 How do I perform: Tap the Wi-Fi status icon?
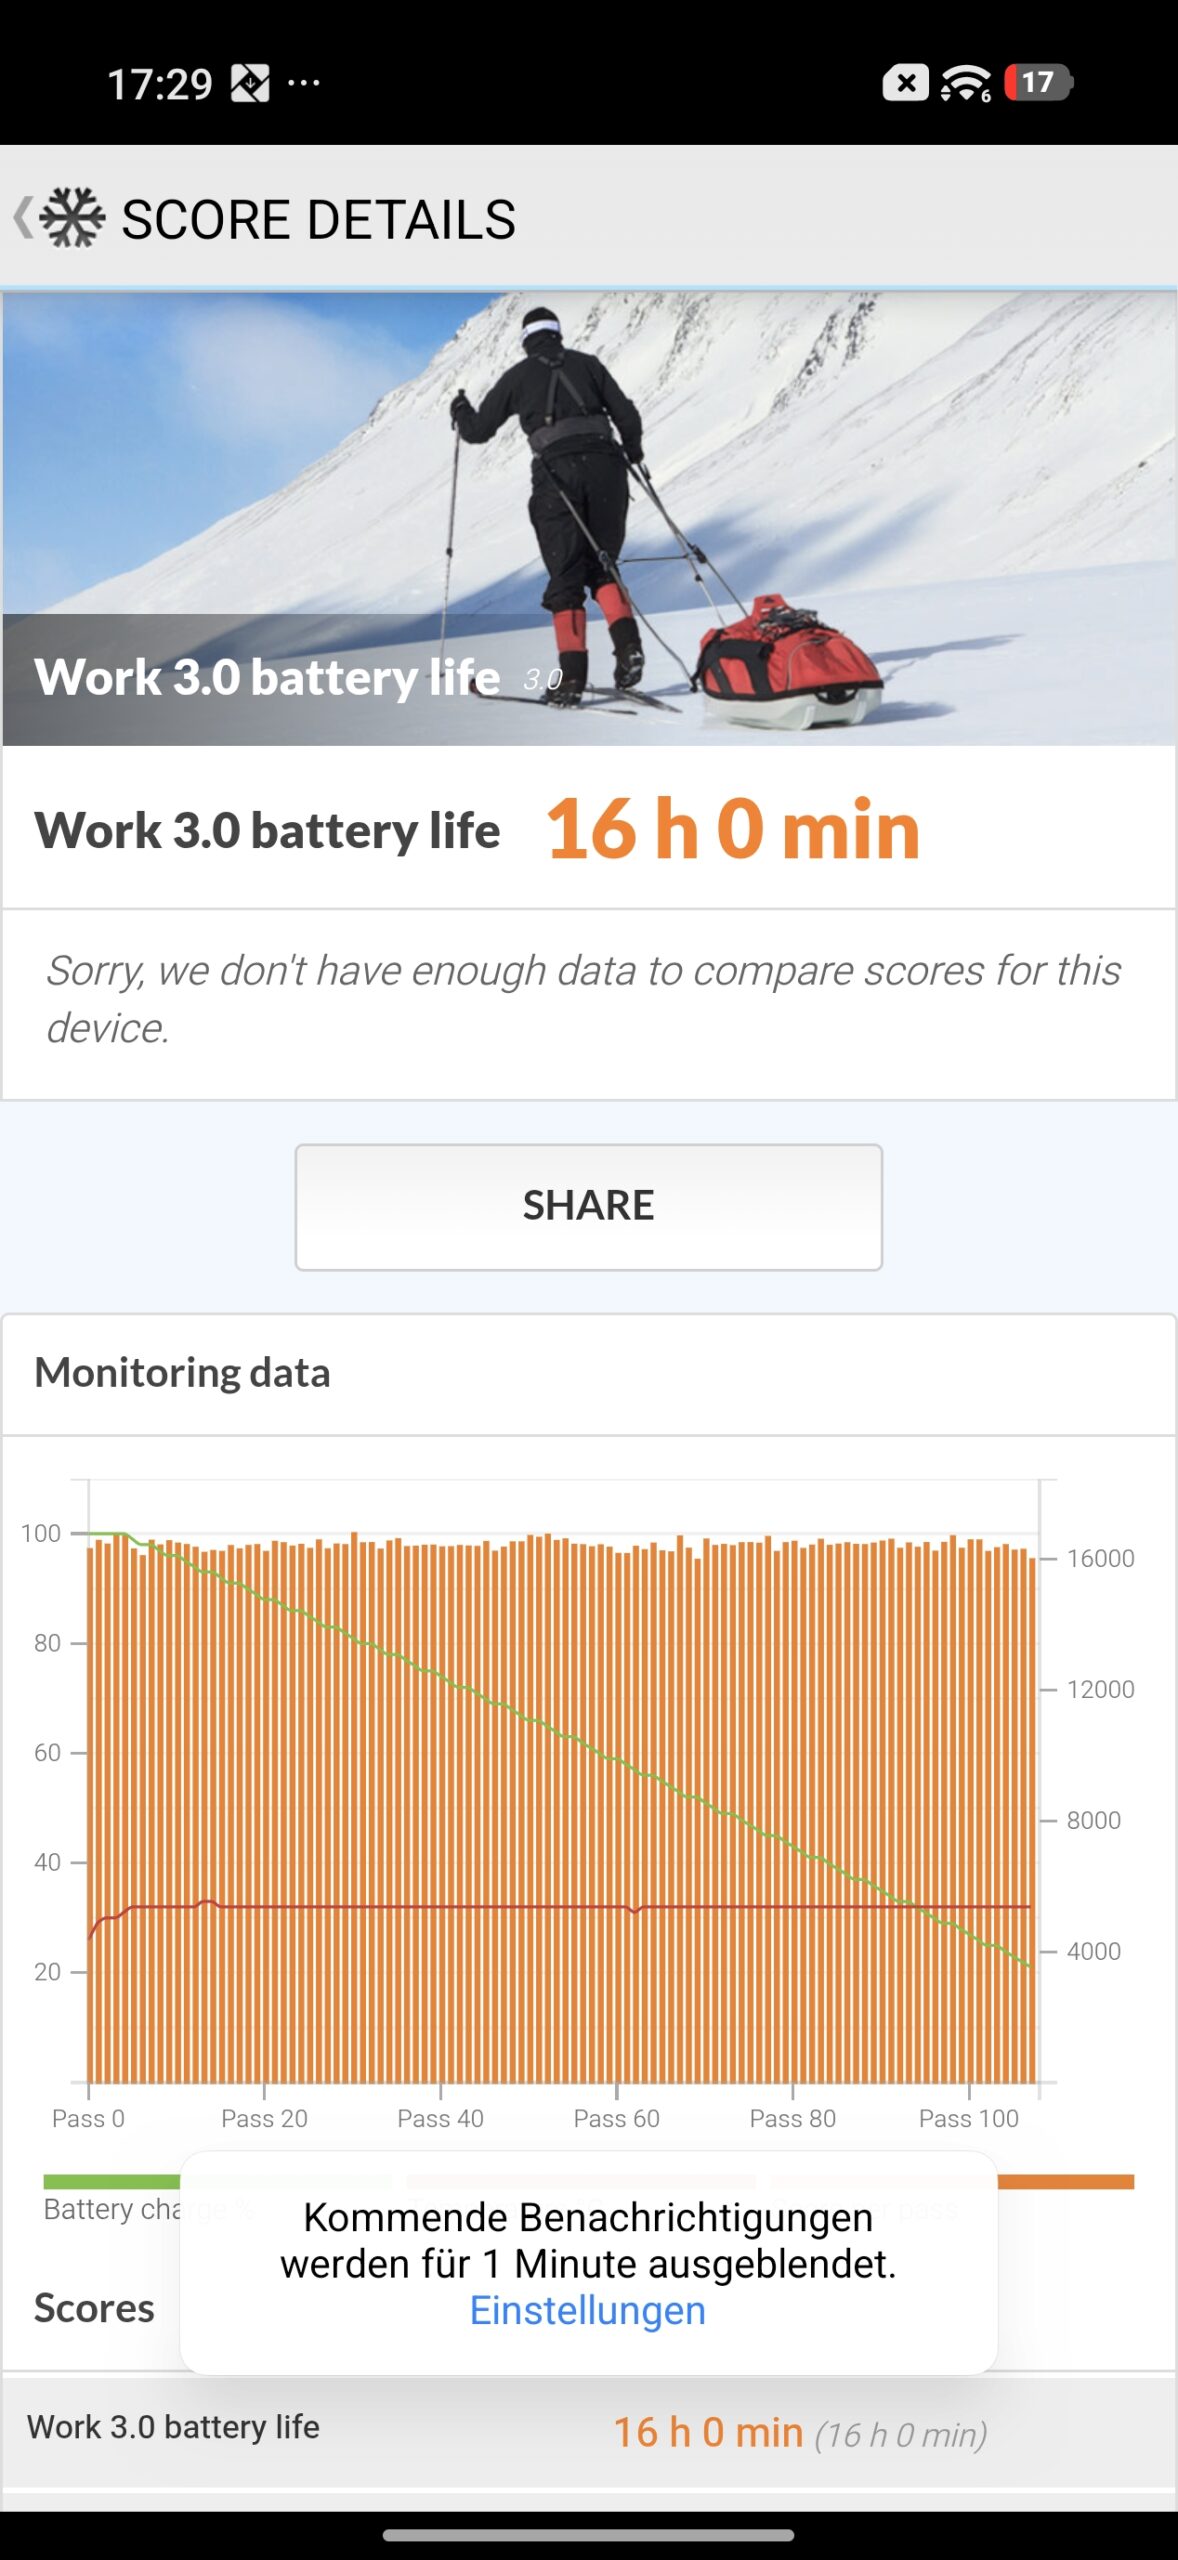coord(965,83)
